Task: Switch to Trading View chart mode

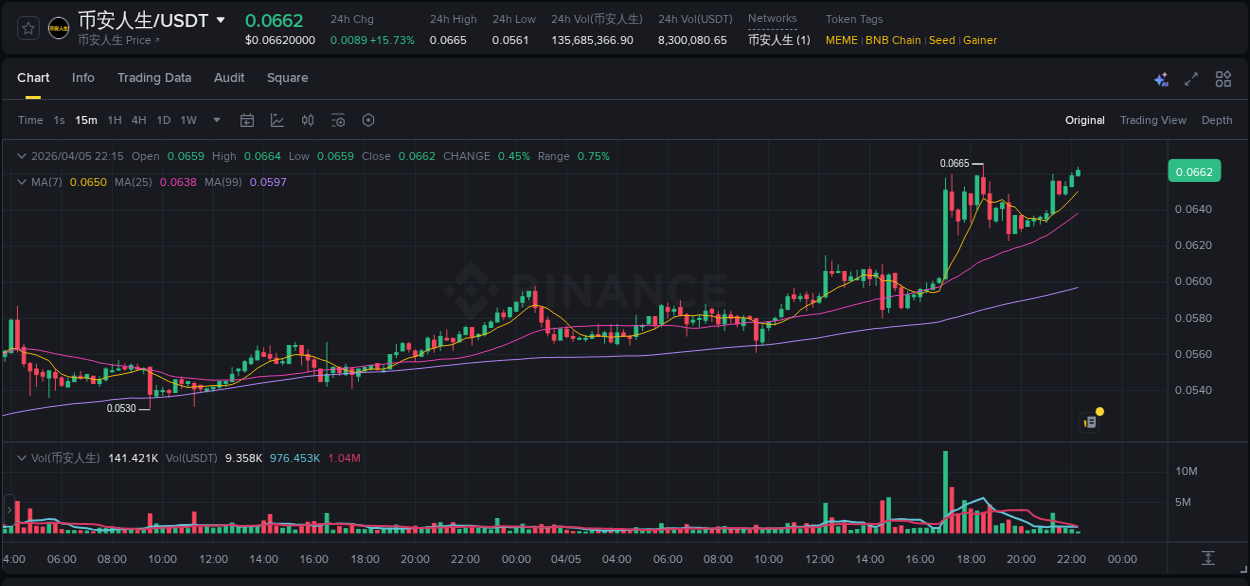Action: click(1153, 120)
